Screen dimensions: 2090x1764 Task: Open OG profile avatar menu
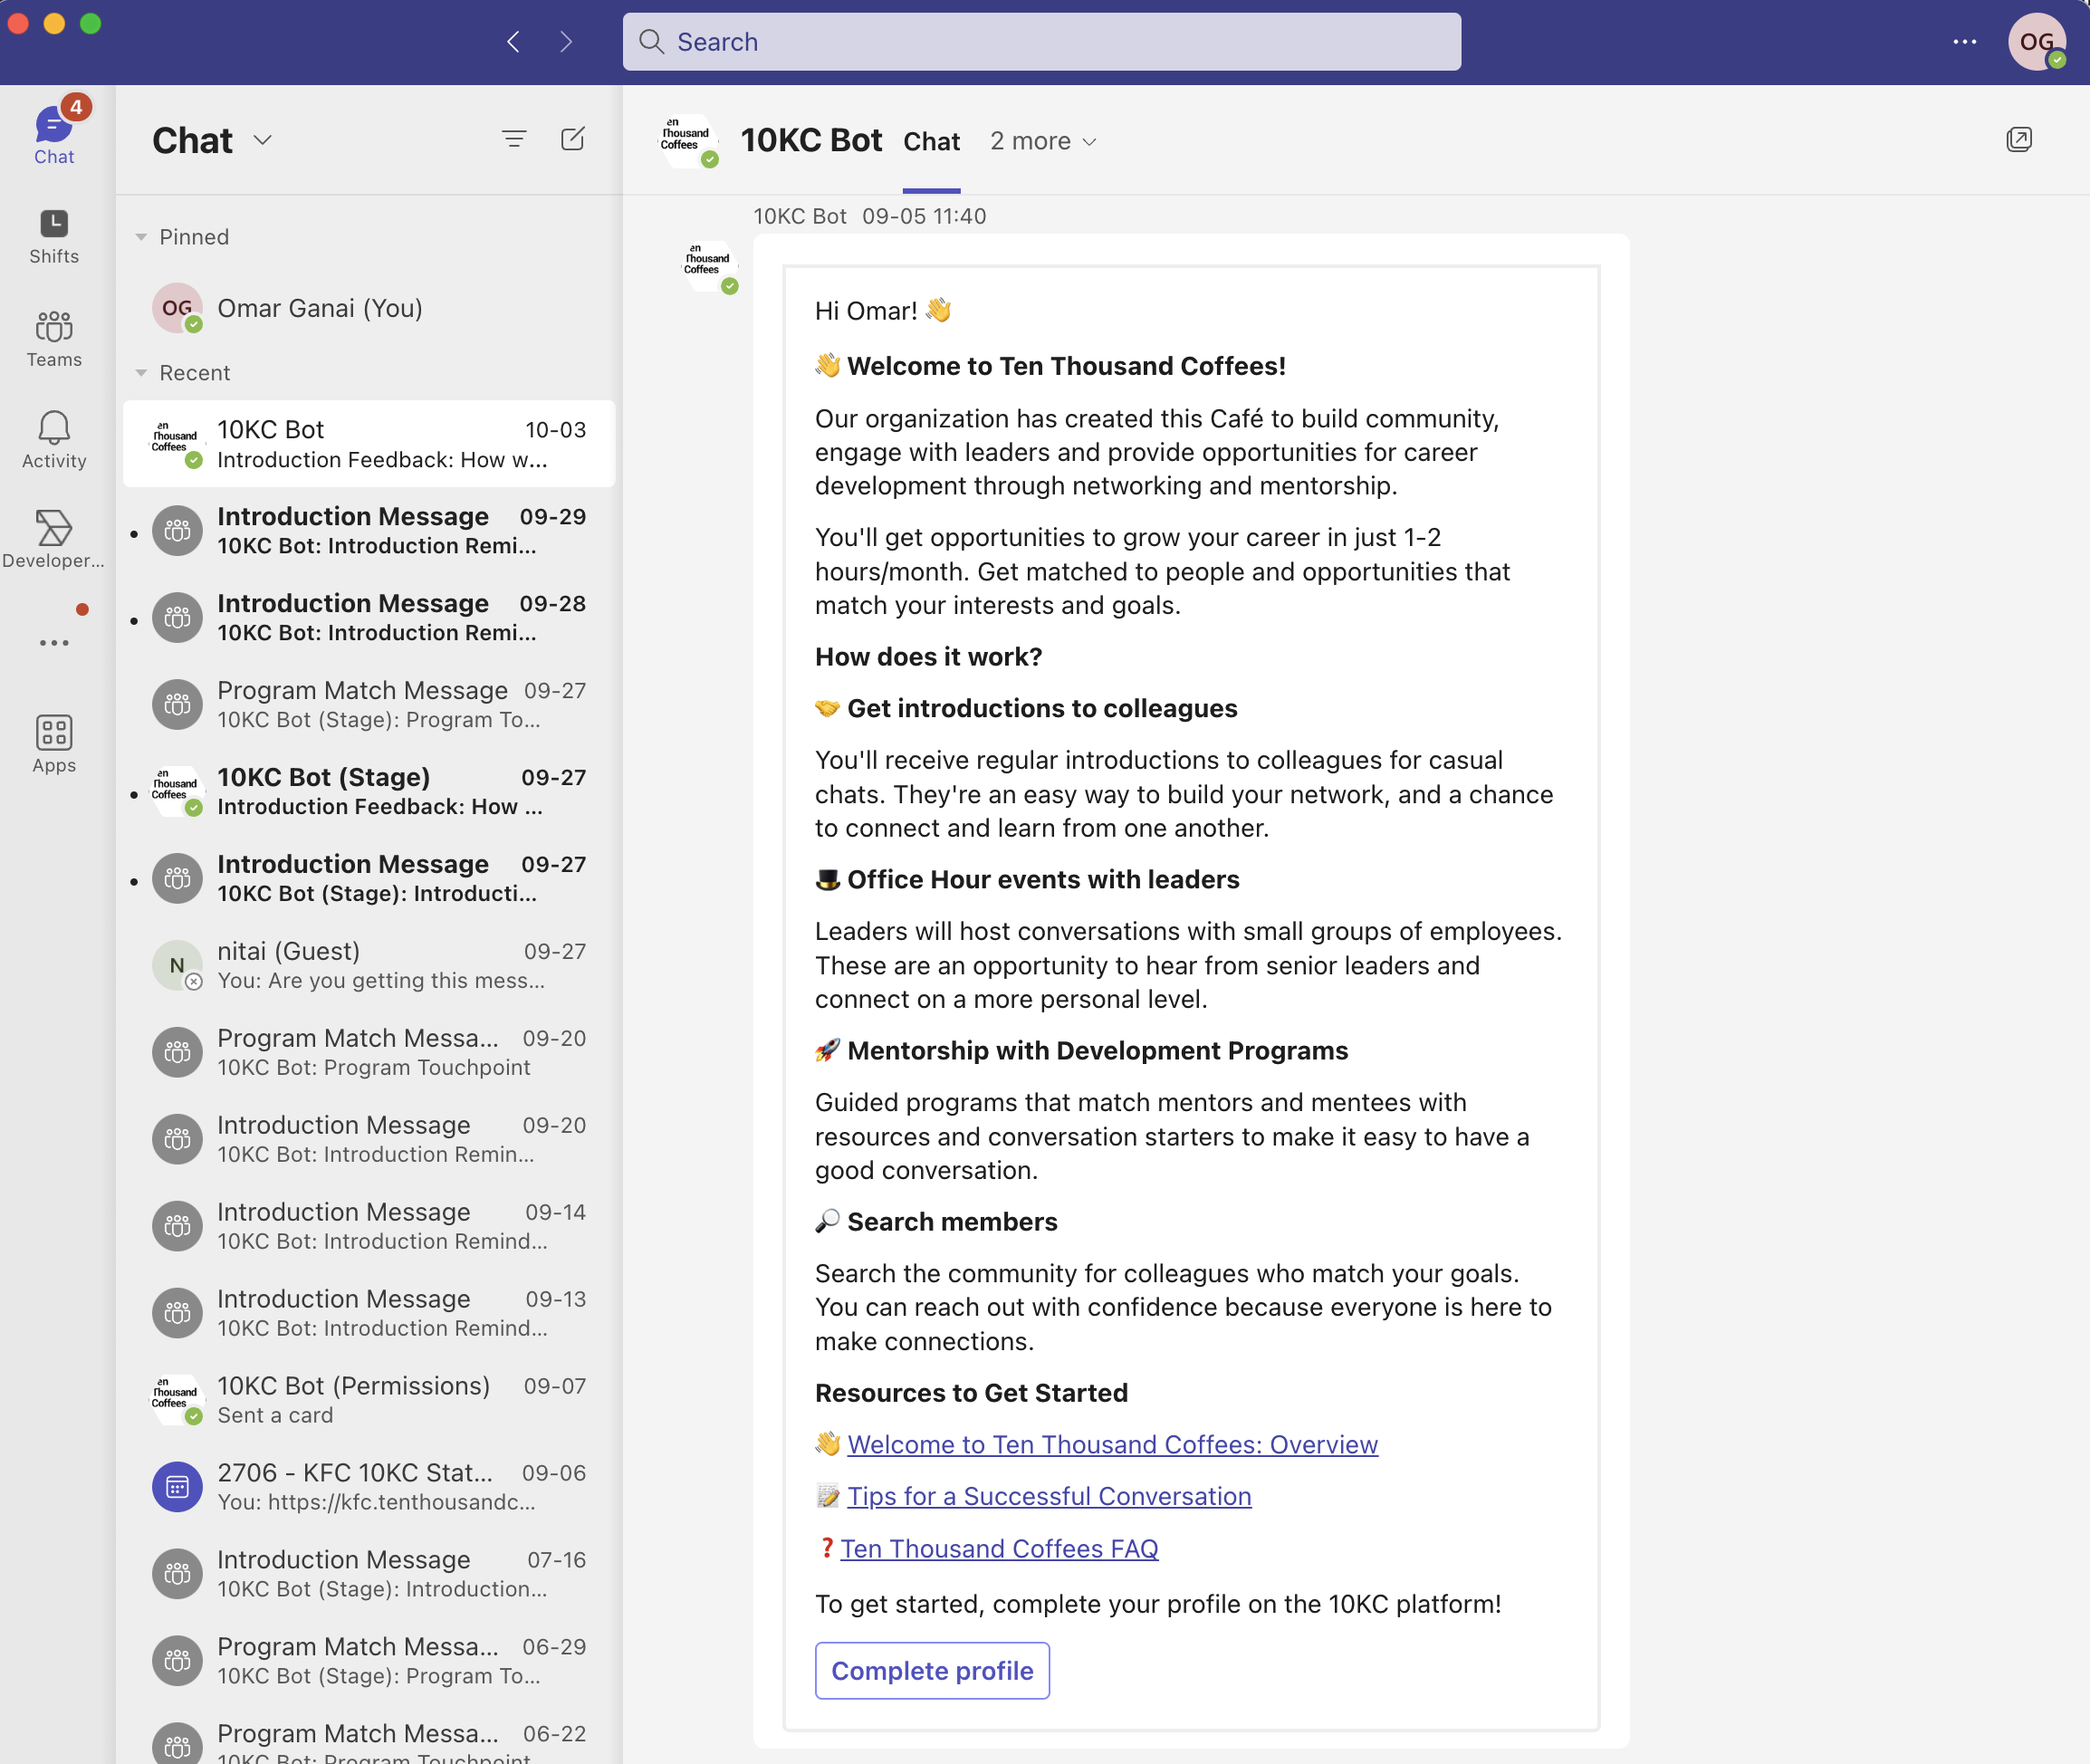(2036, 42)
